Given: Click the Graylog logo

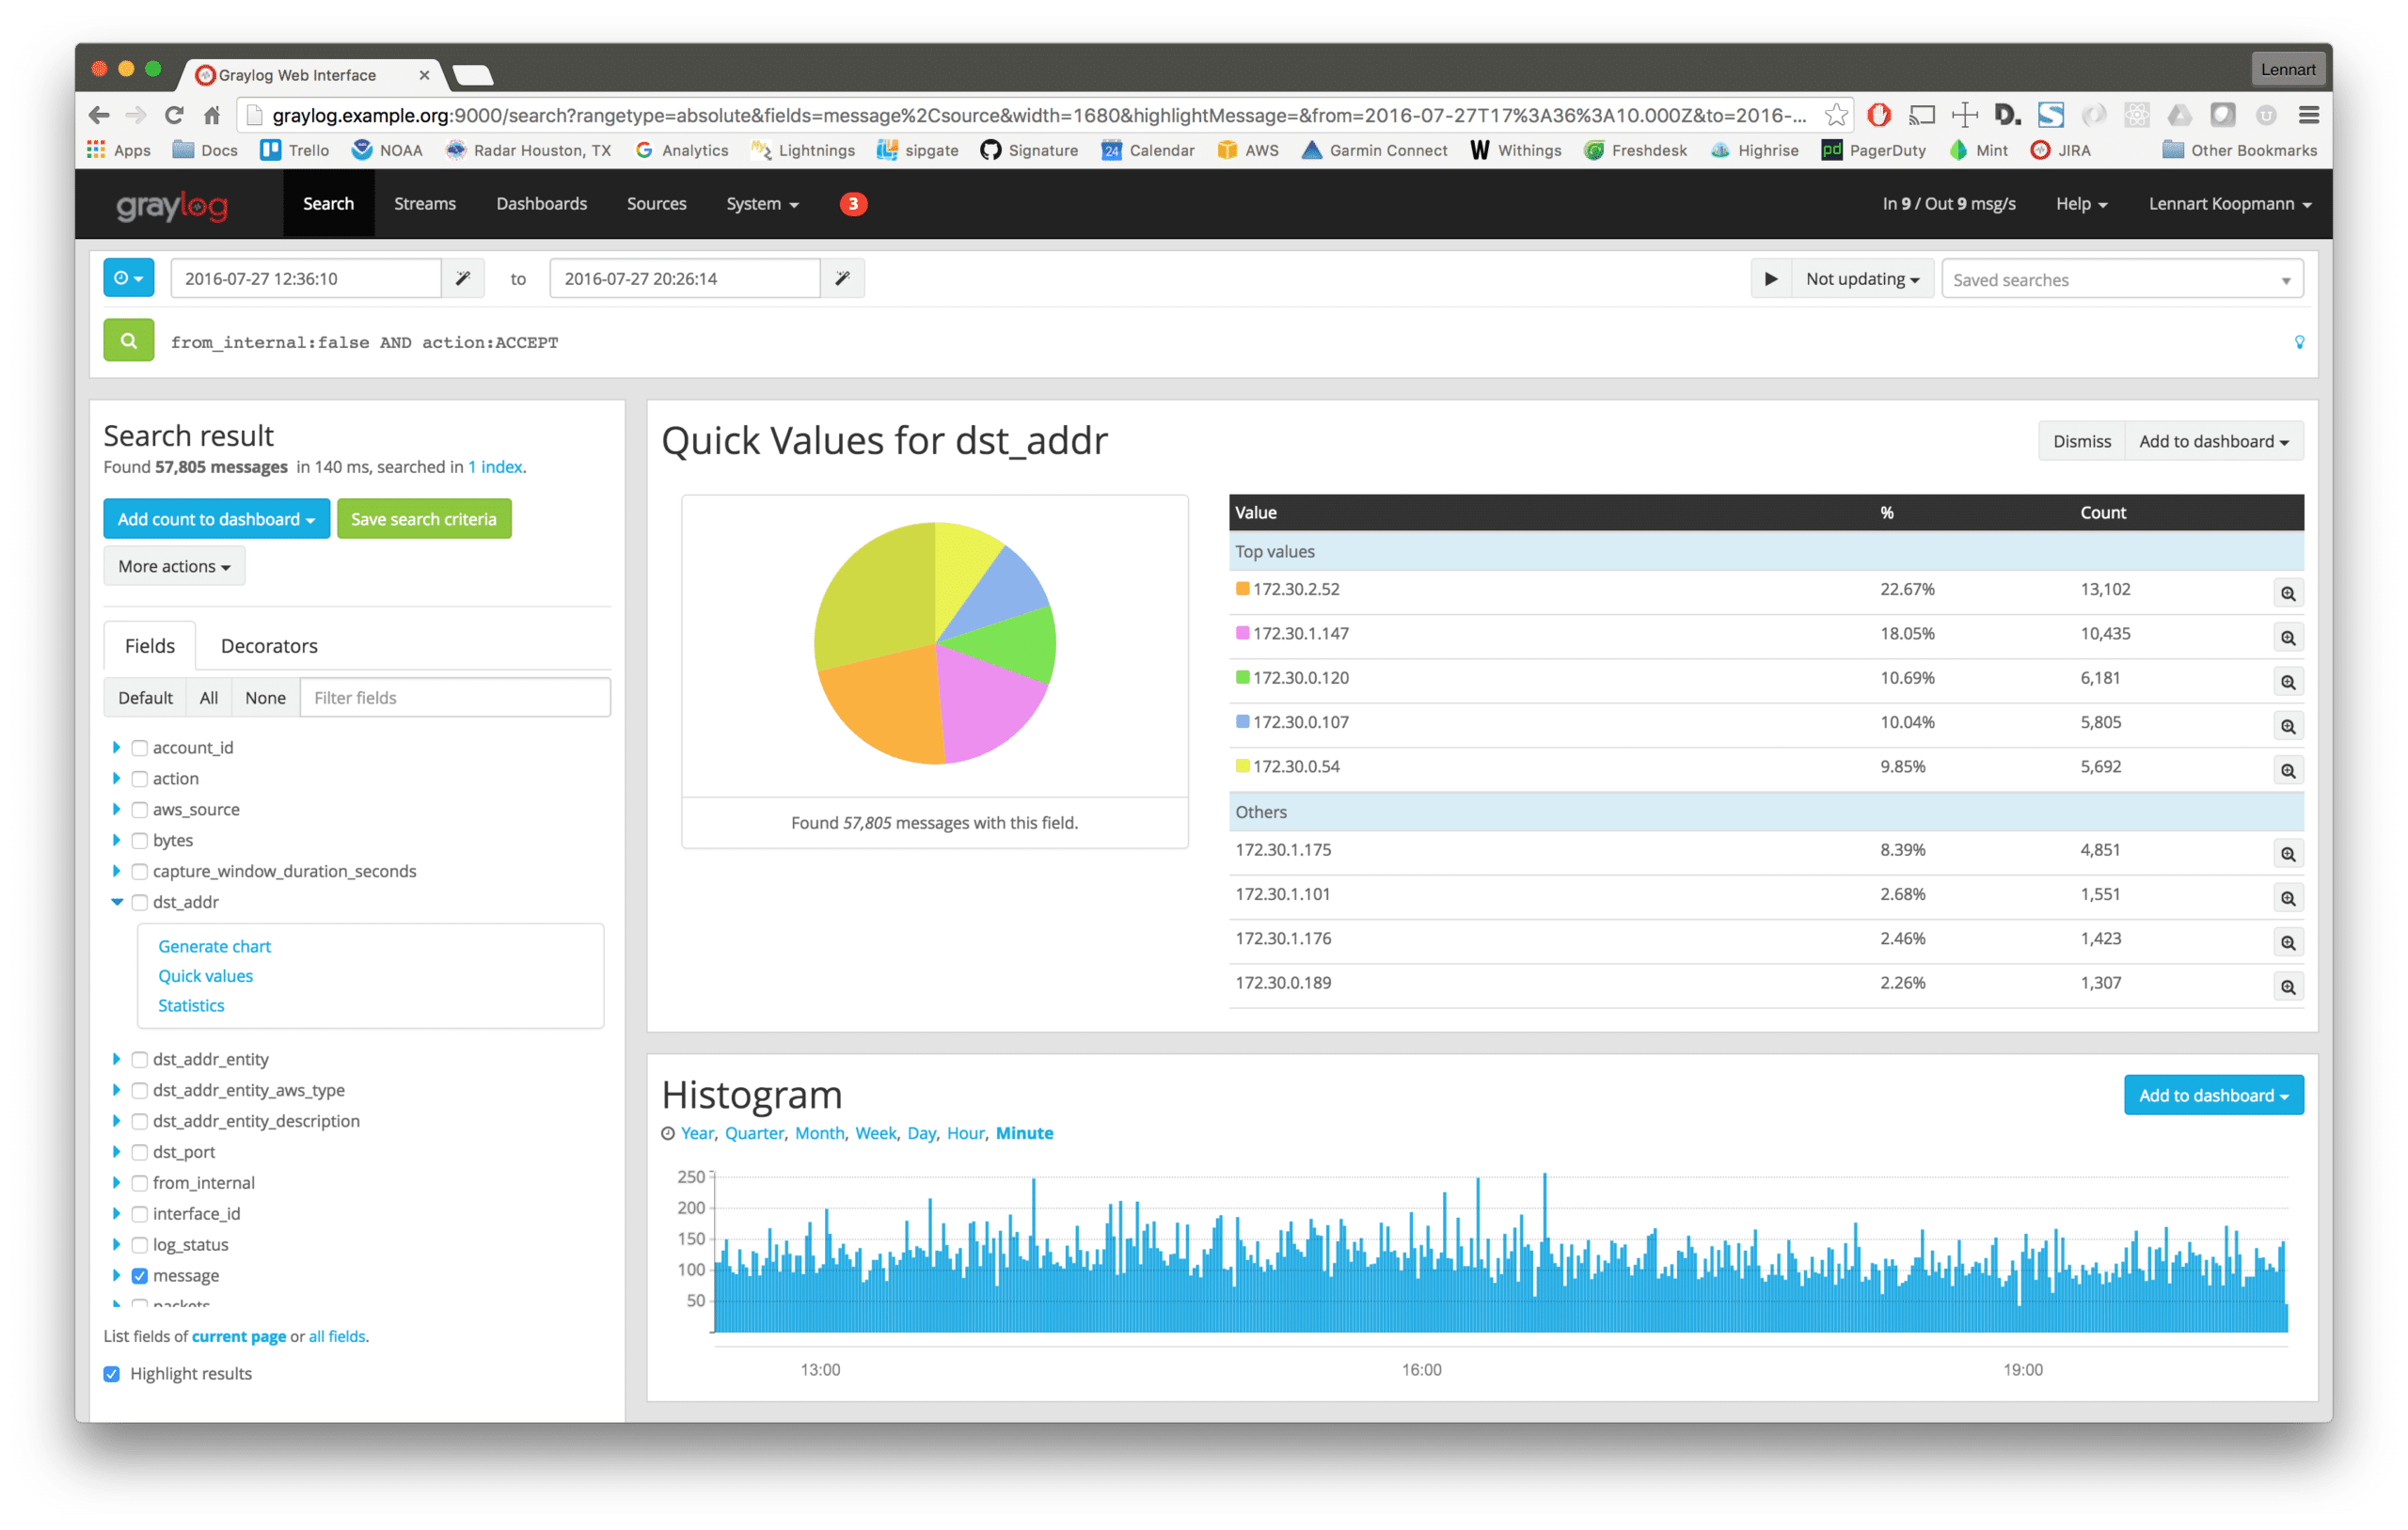Looking at the screenshot, I should tap(172, 205).
